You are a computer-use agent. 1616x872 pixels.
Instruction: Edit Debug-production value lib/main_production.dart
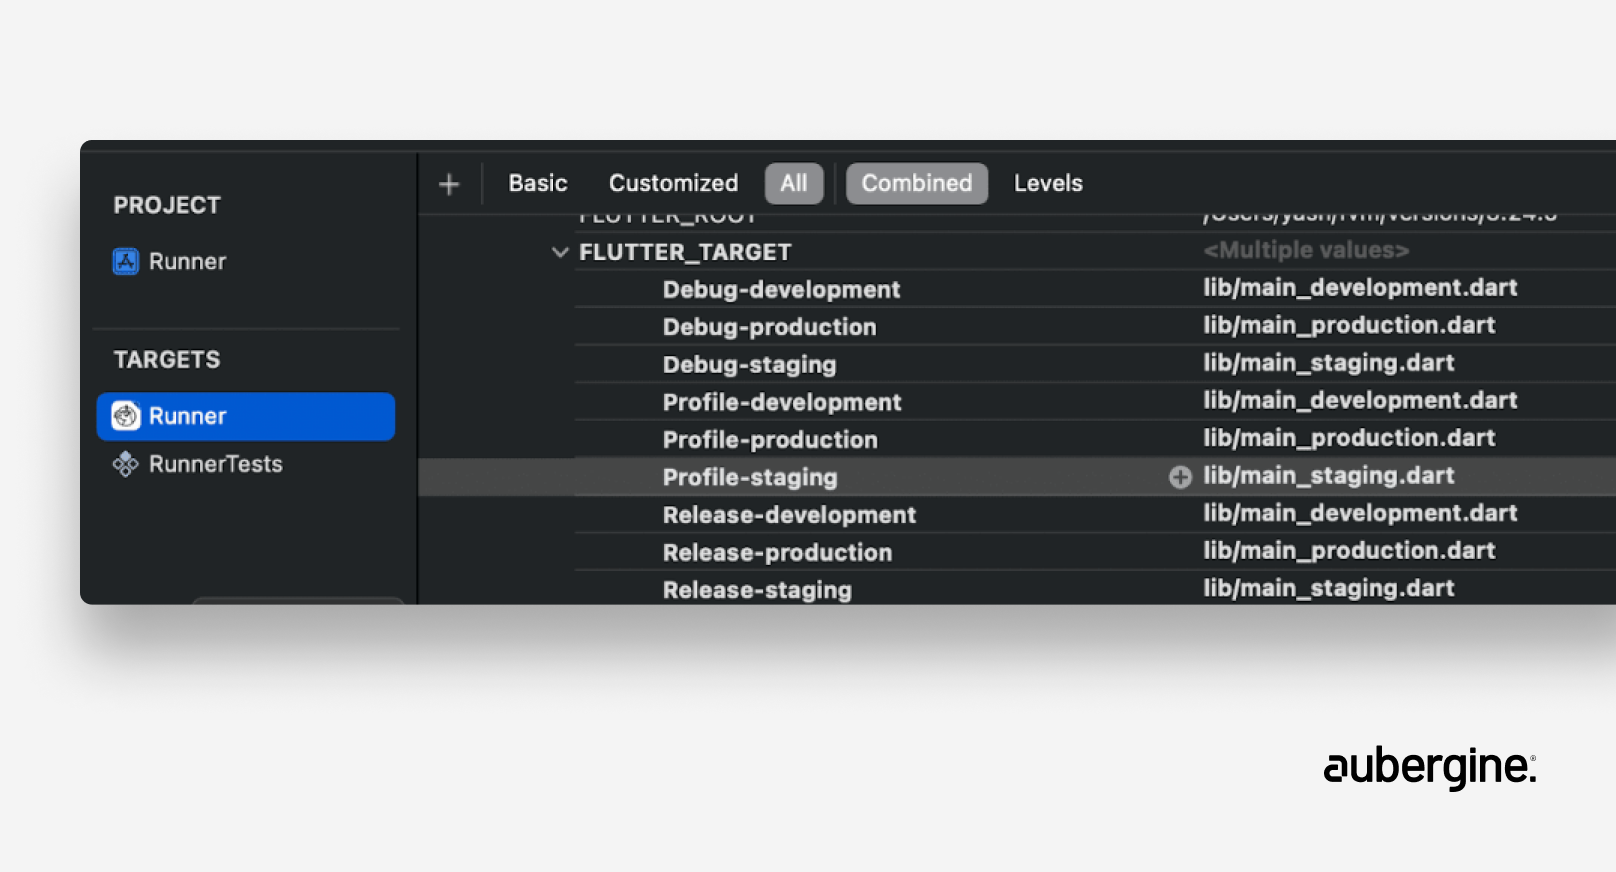[1349, 325]
